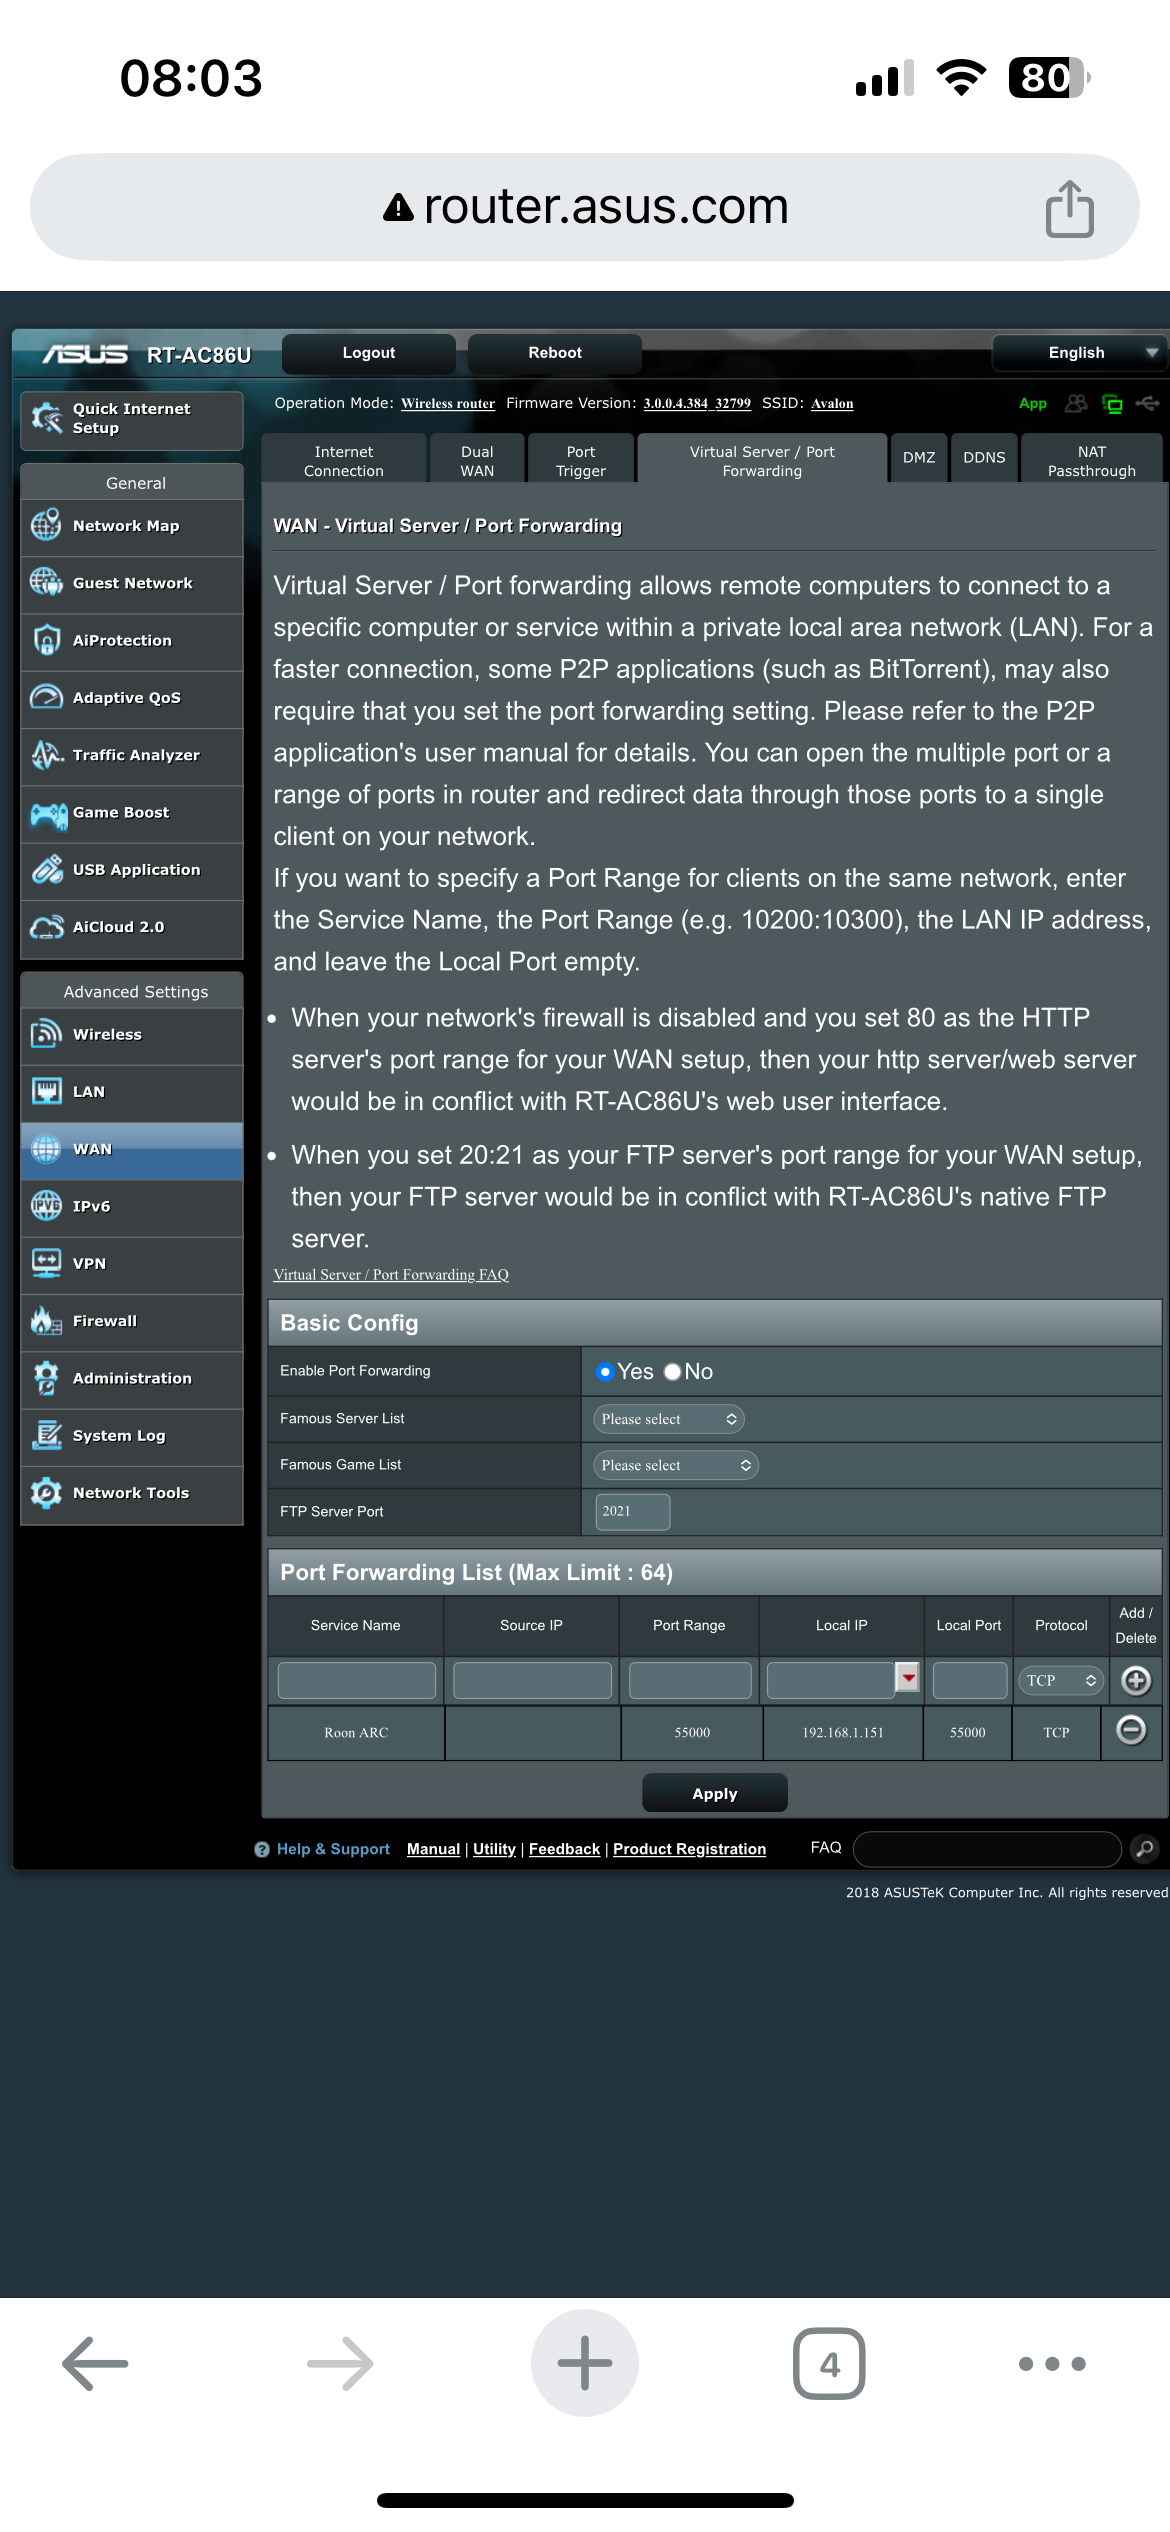Click the FTP Server Port field
The height and width of the screenshot is (2532, 1170).
pyautogui.click(x=632, y=1511)
